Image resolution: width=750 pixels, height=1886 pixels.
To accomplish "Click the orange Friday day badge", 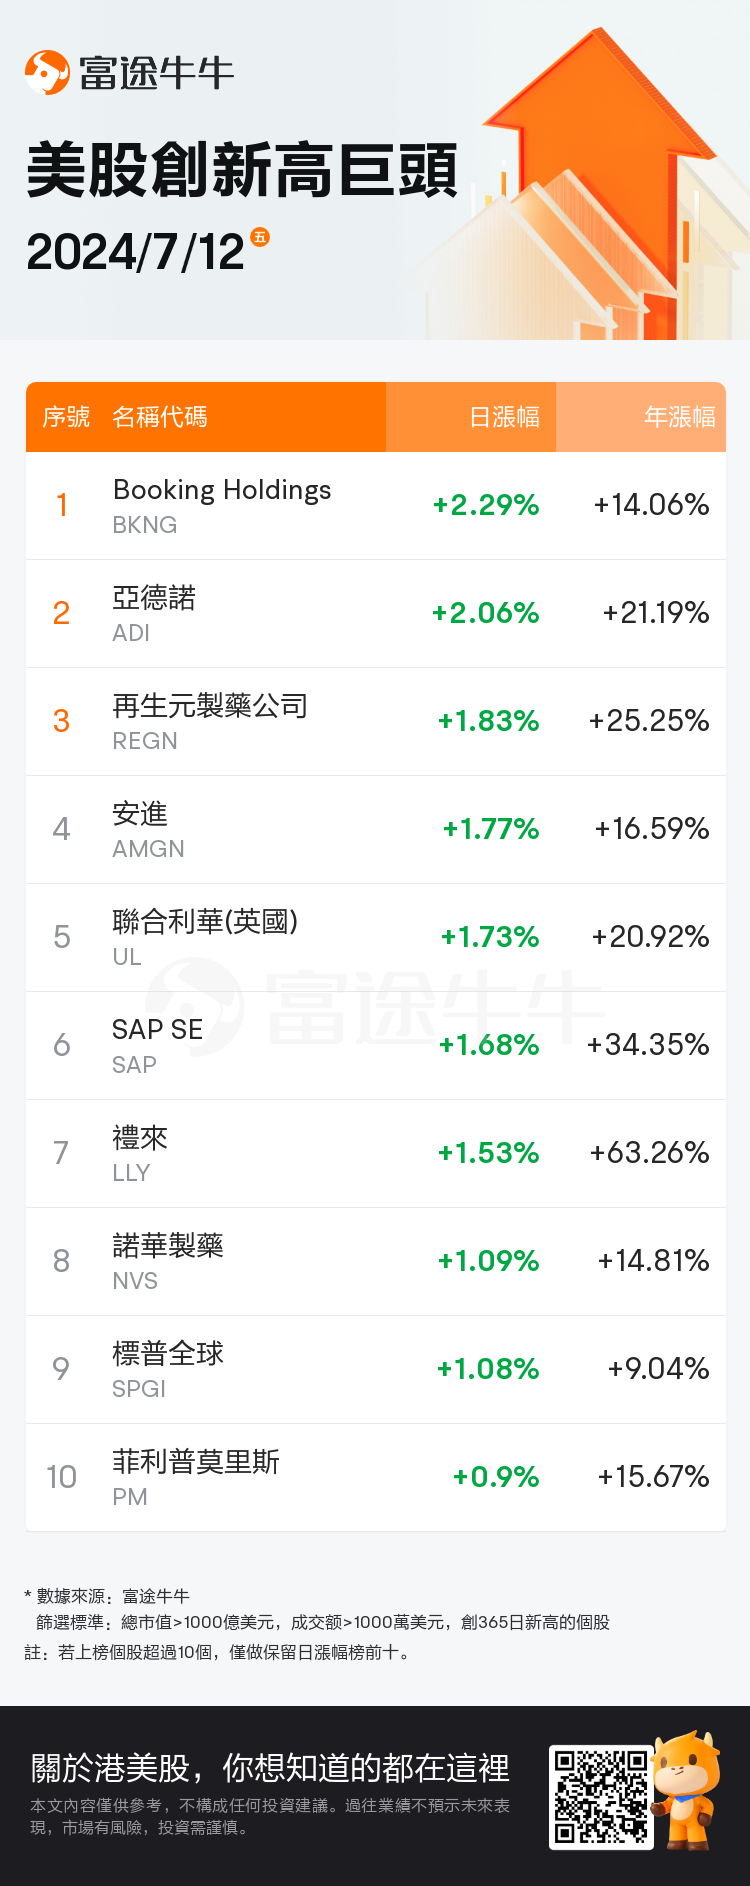I will point(260,237).
